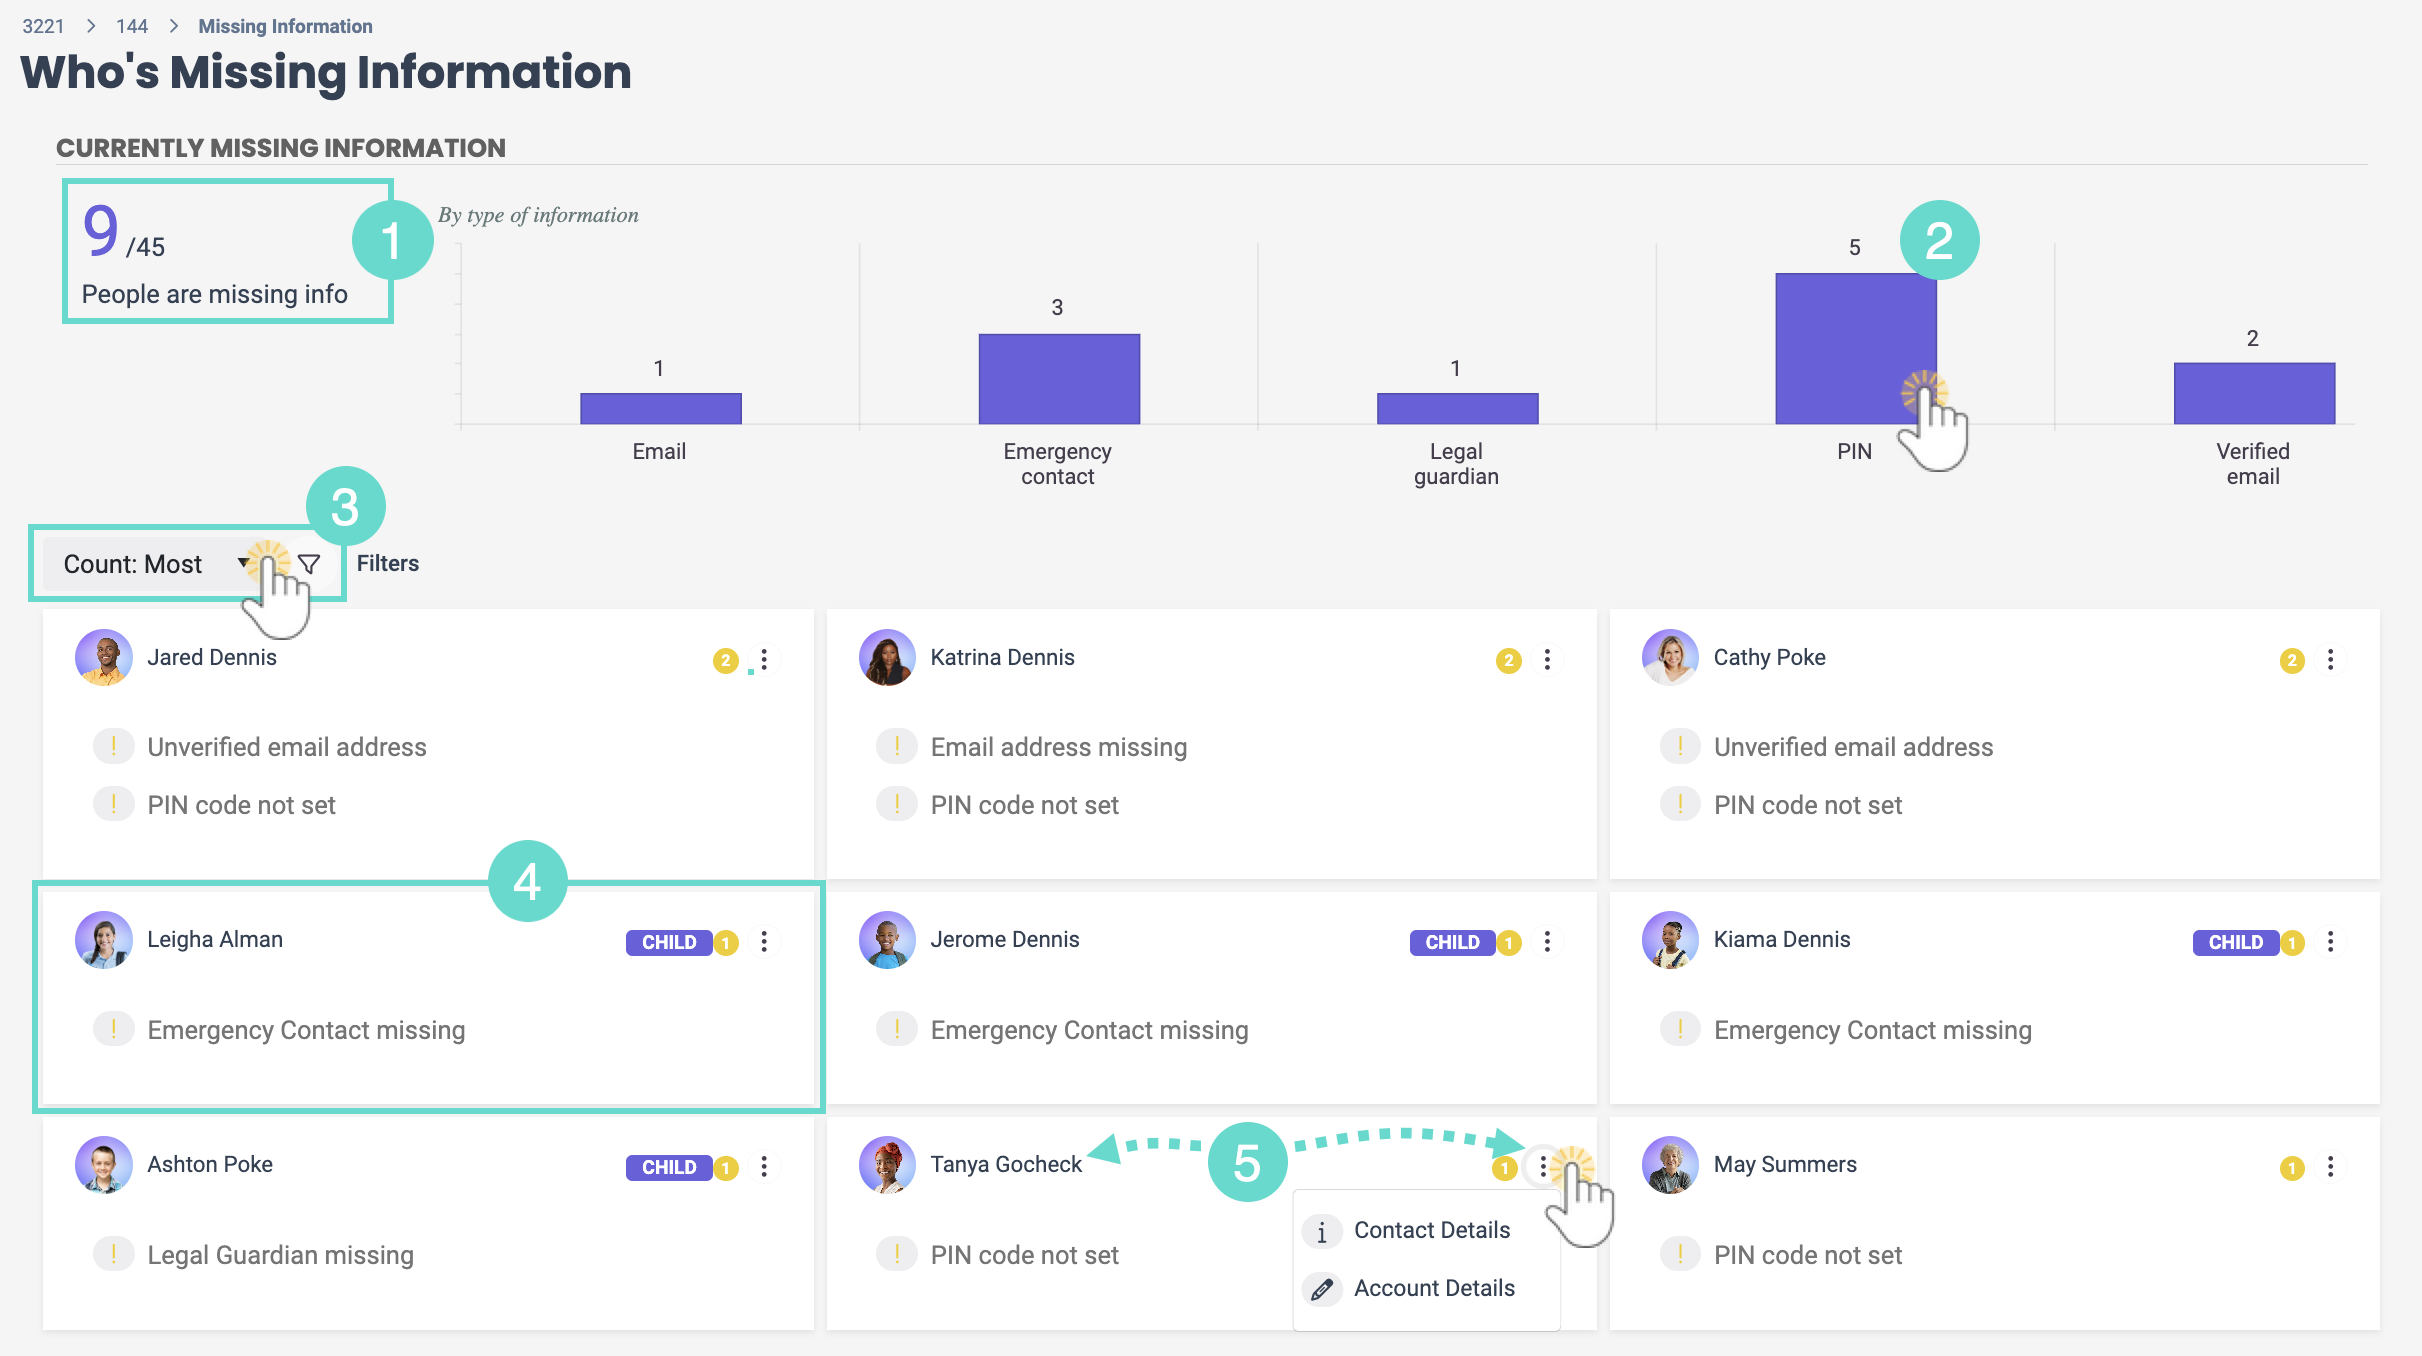Navigate to 144 breadcrumb link

131,26
